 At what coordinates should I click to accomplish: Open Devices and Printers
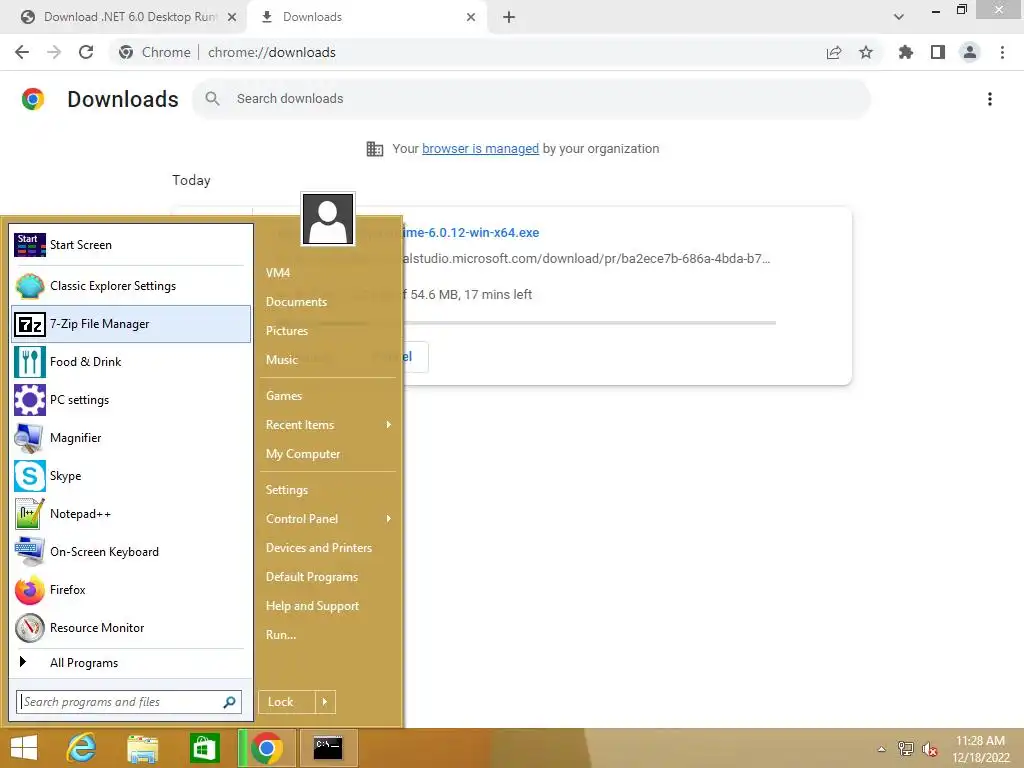coord(328,548)
